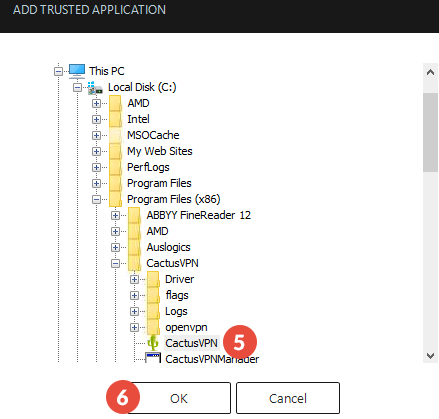Click the Program Files folder icon

(115, 183)
